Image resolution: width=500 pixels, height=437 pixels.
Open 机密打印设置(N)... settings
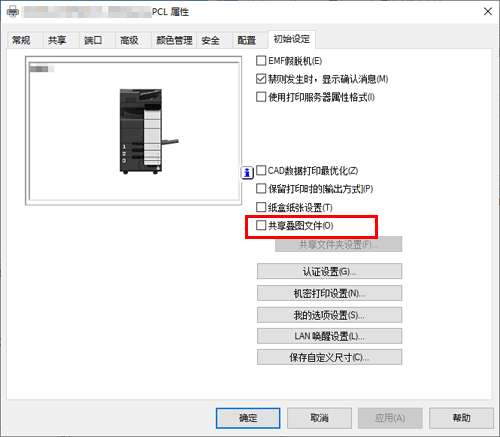[329, 293]
